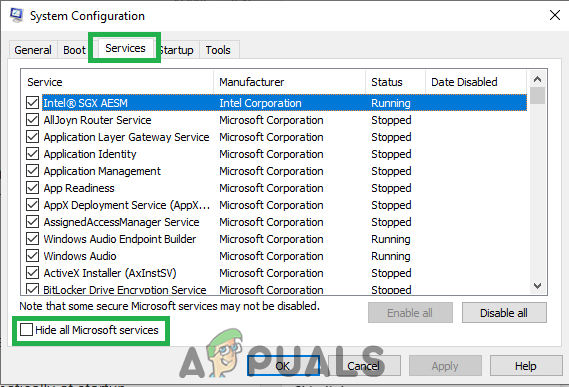Sort by the Status column header
Image resolution: width=569 pixels, height=387 pixels.
[x=396, y=82]
